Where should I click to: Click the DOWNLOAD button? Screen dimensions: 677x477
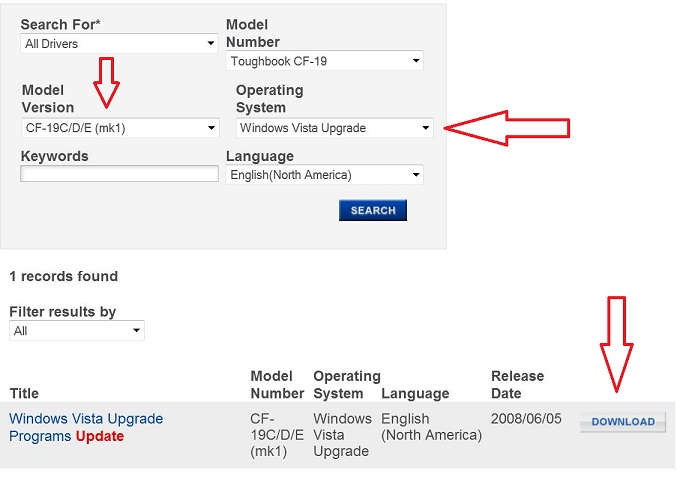[x=623, y=422]
